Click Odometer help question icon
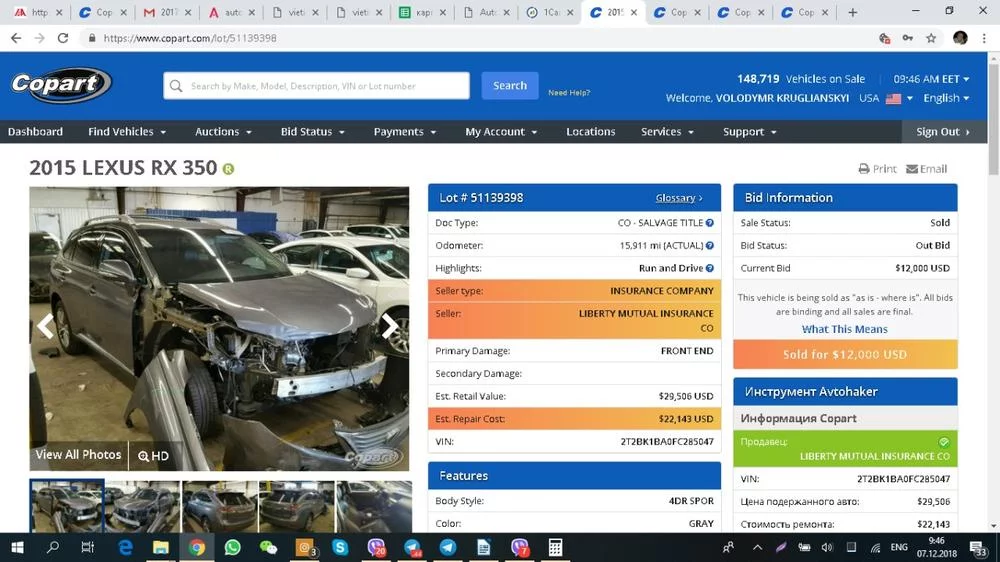This screenshot has width=1000, height=562. tap(710, 246)
